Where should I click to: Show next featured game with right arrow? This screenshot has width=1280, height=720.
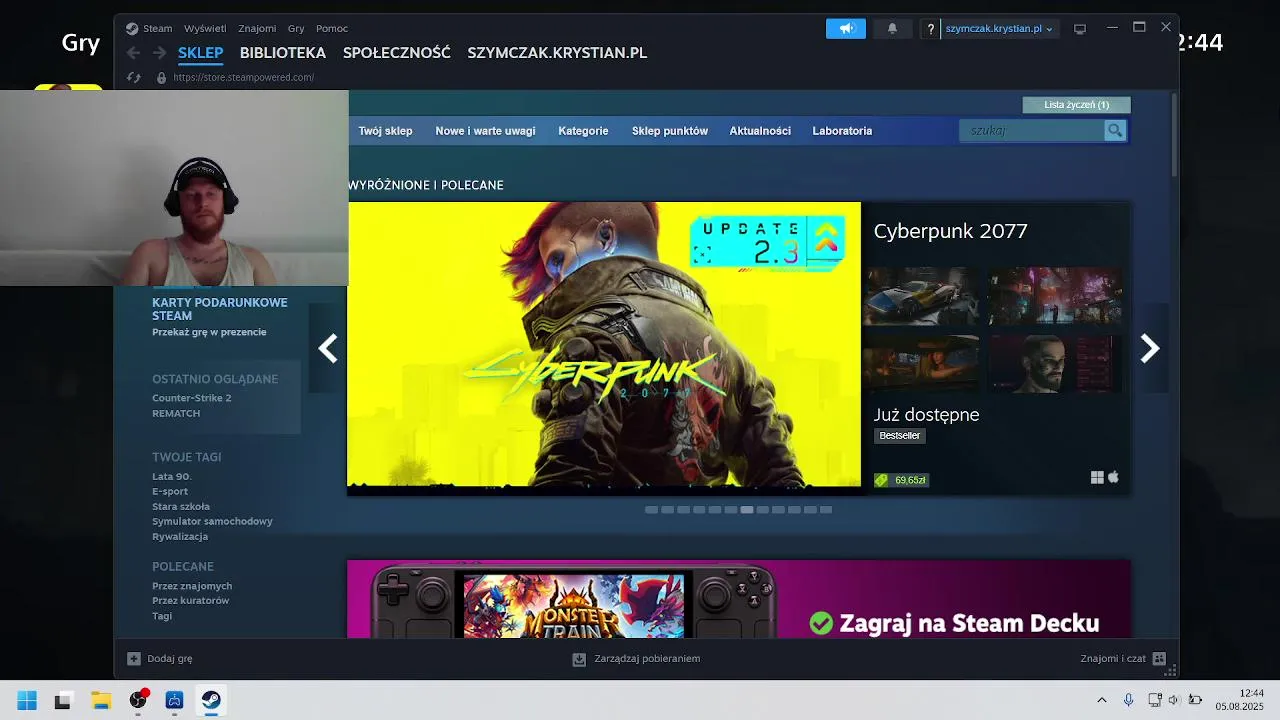pyautogui.click(x=1150, y=348)
